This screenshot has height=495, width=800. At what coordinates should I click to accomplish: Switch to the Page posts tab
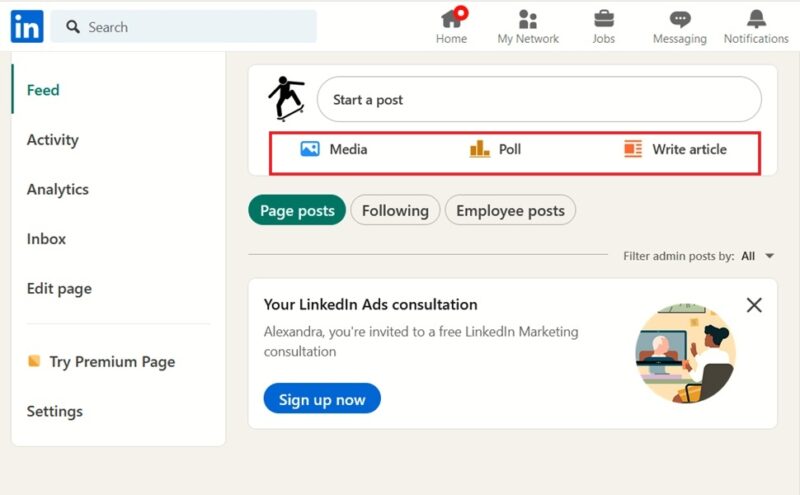click(297, 210)
